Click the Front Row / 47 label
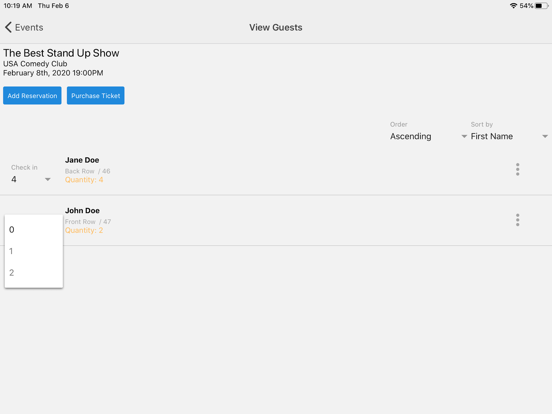The width and height of the screenshot is (552, 414). [x=88, y=222]
